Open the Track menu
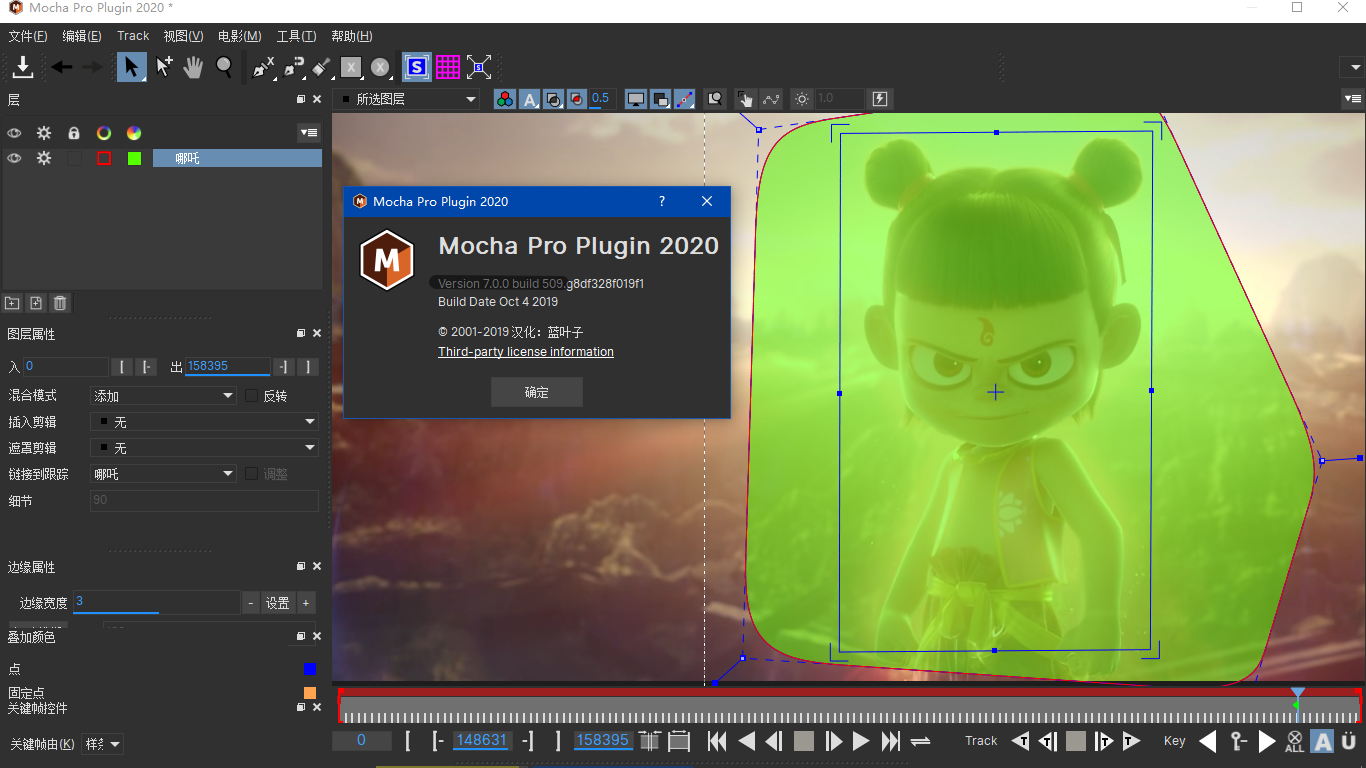This screenshot has width=1366, height=768. pos(133,36)
